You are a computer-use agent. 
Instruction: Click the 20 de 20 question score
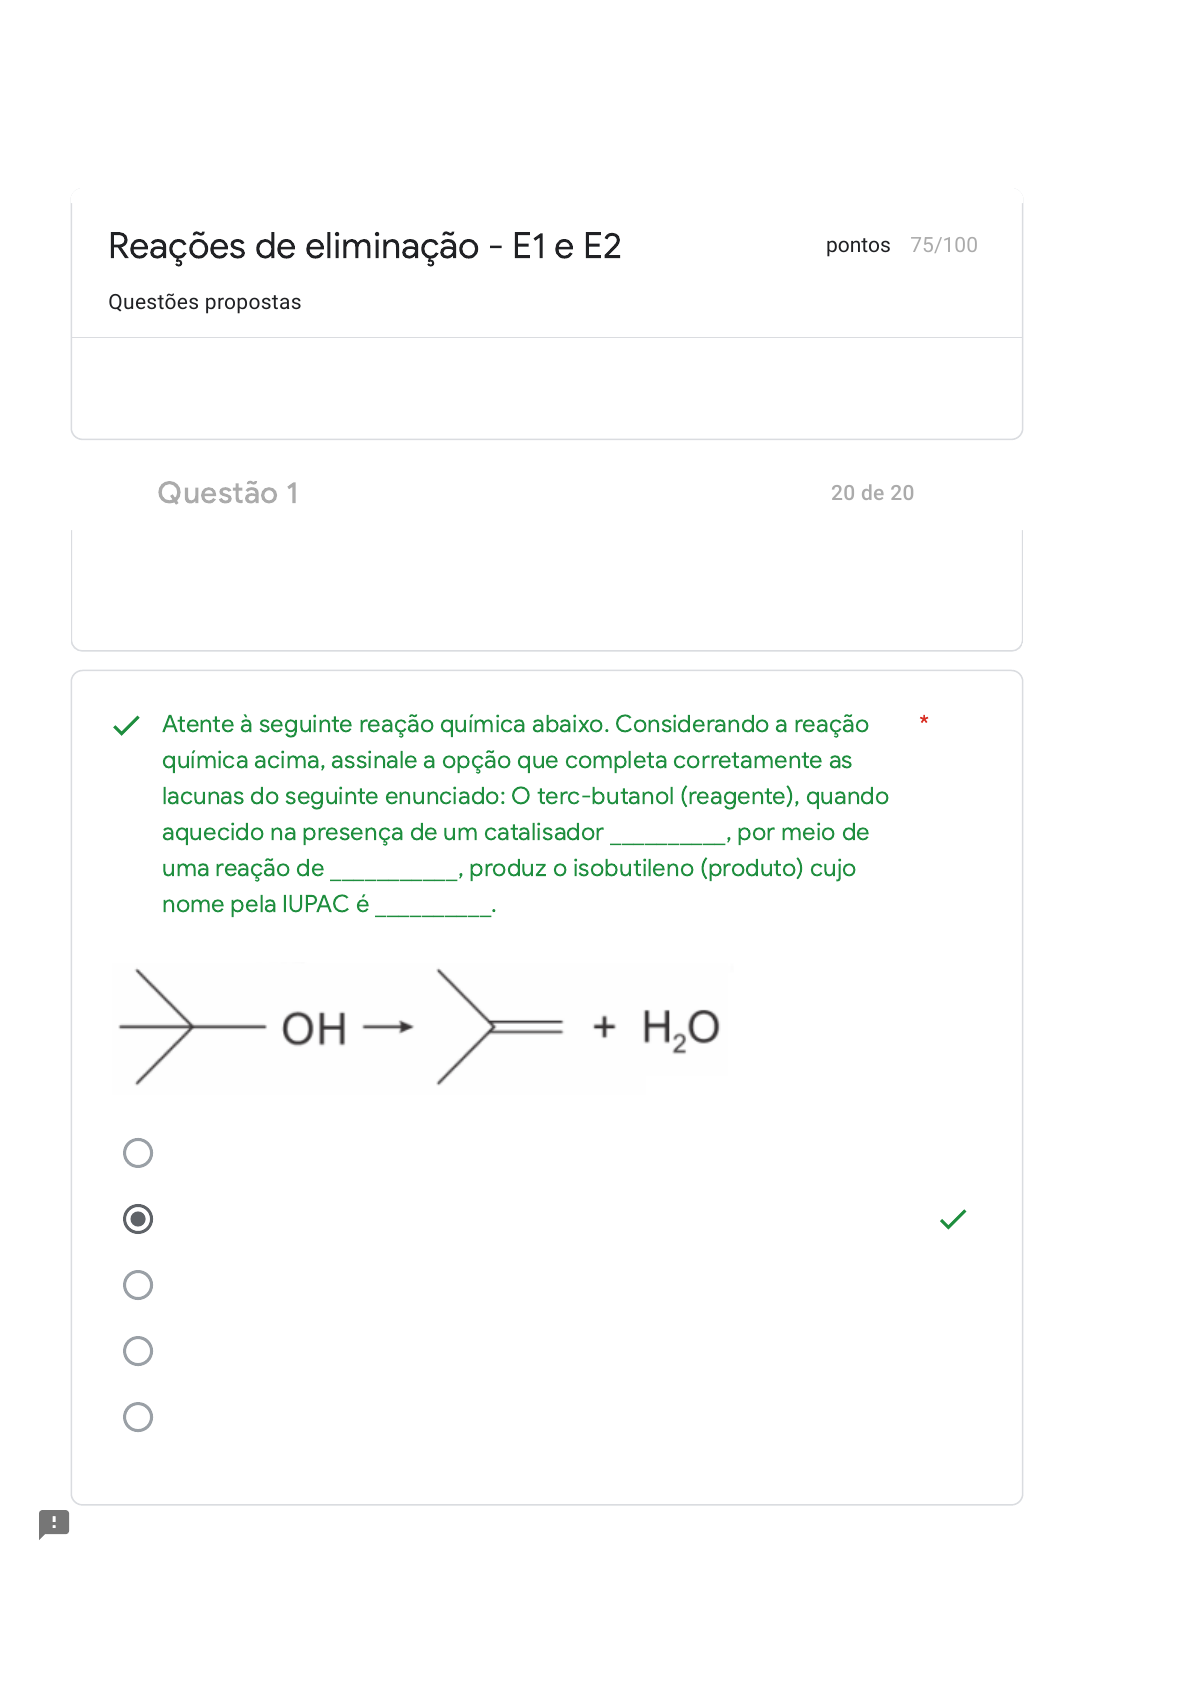tap(872, 493)
